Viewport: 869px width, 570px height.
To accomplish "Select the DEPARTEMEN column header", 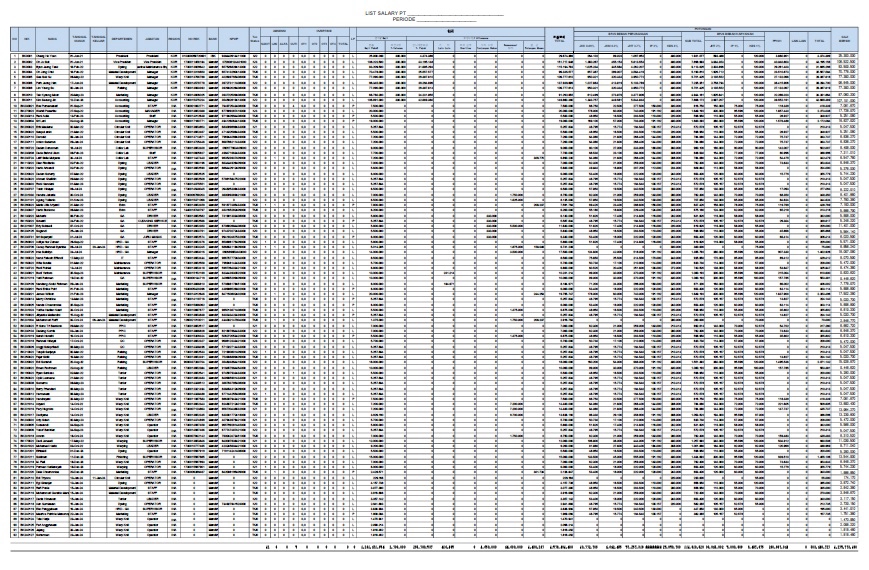I will [121, 39].
